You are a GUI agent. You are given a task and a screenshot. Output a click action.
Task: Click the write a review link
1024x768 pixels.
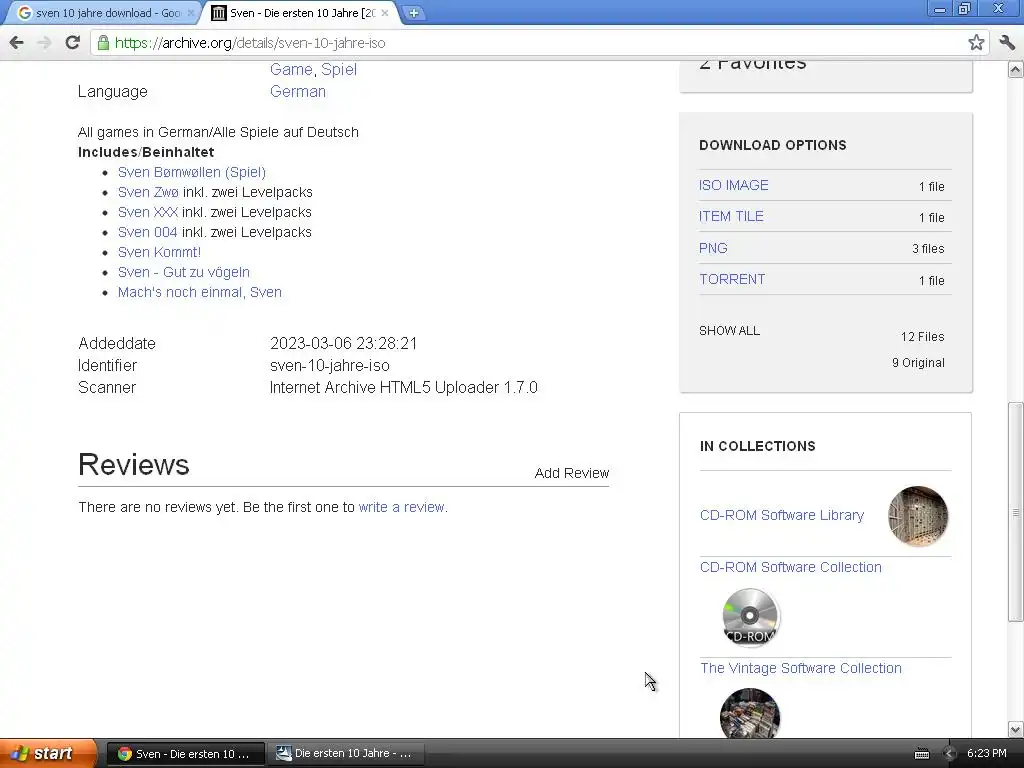point(403,507)
